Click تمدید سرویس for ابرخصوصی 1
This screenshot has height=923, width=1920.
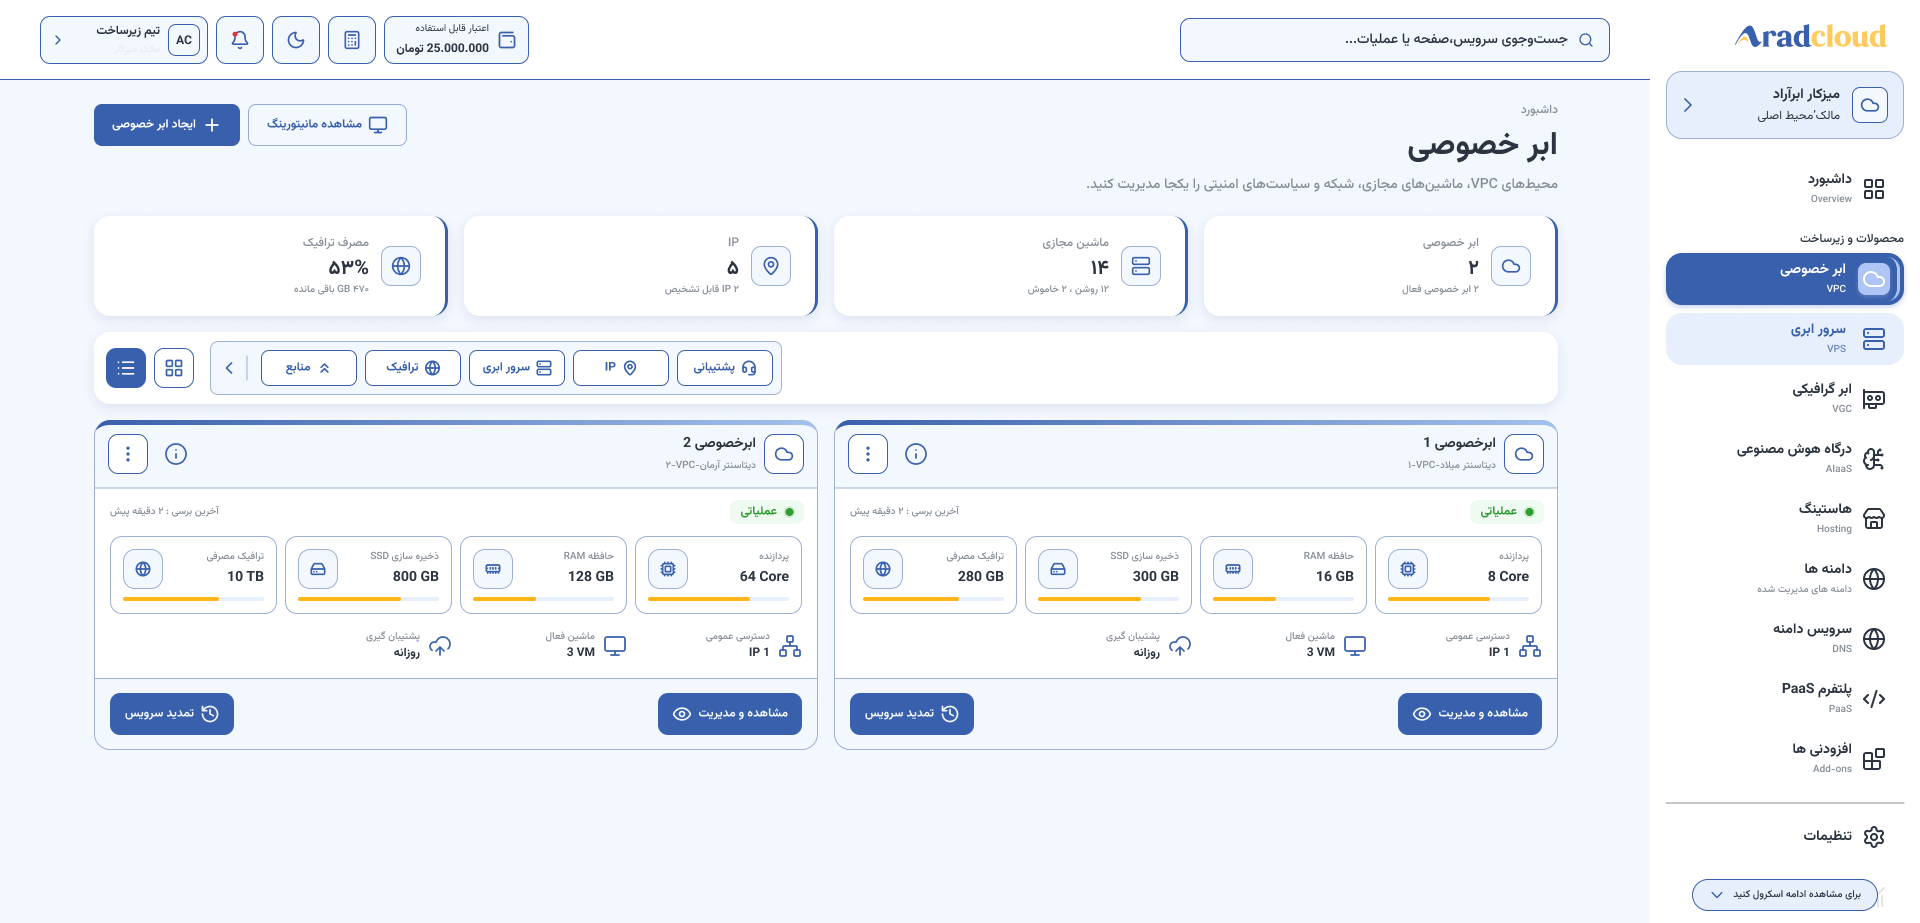click(x=912, y=714)
